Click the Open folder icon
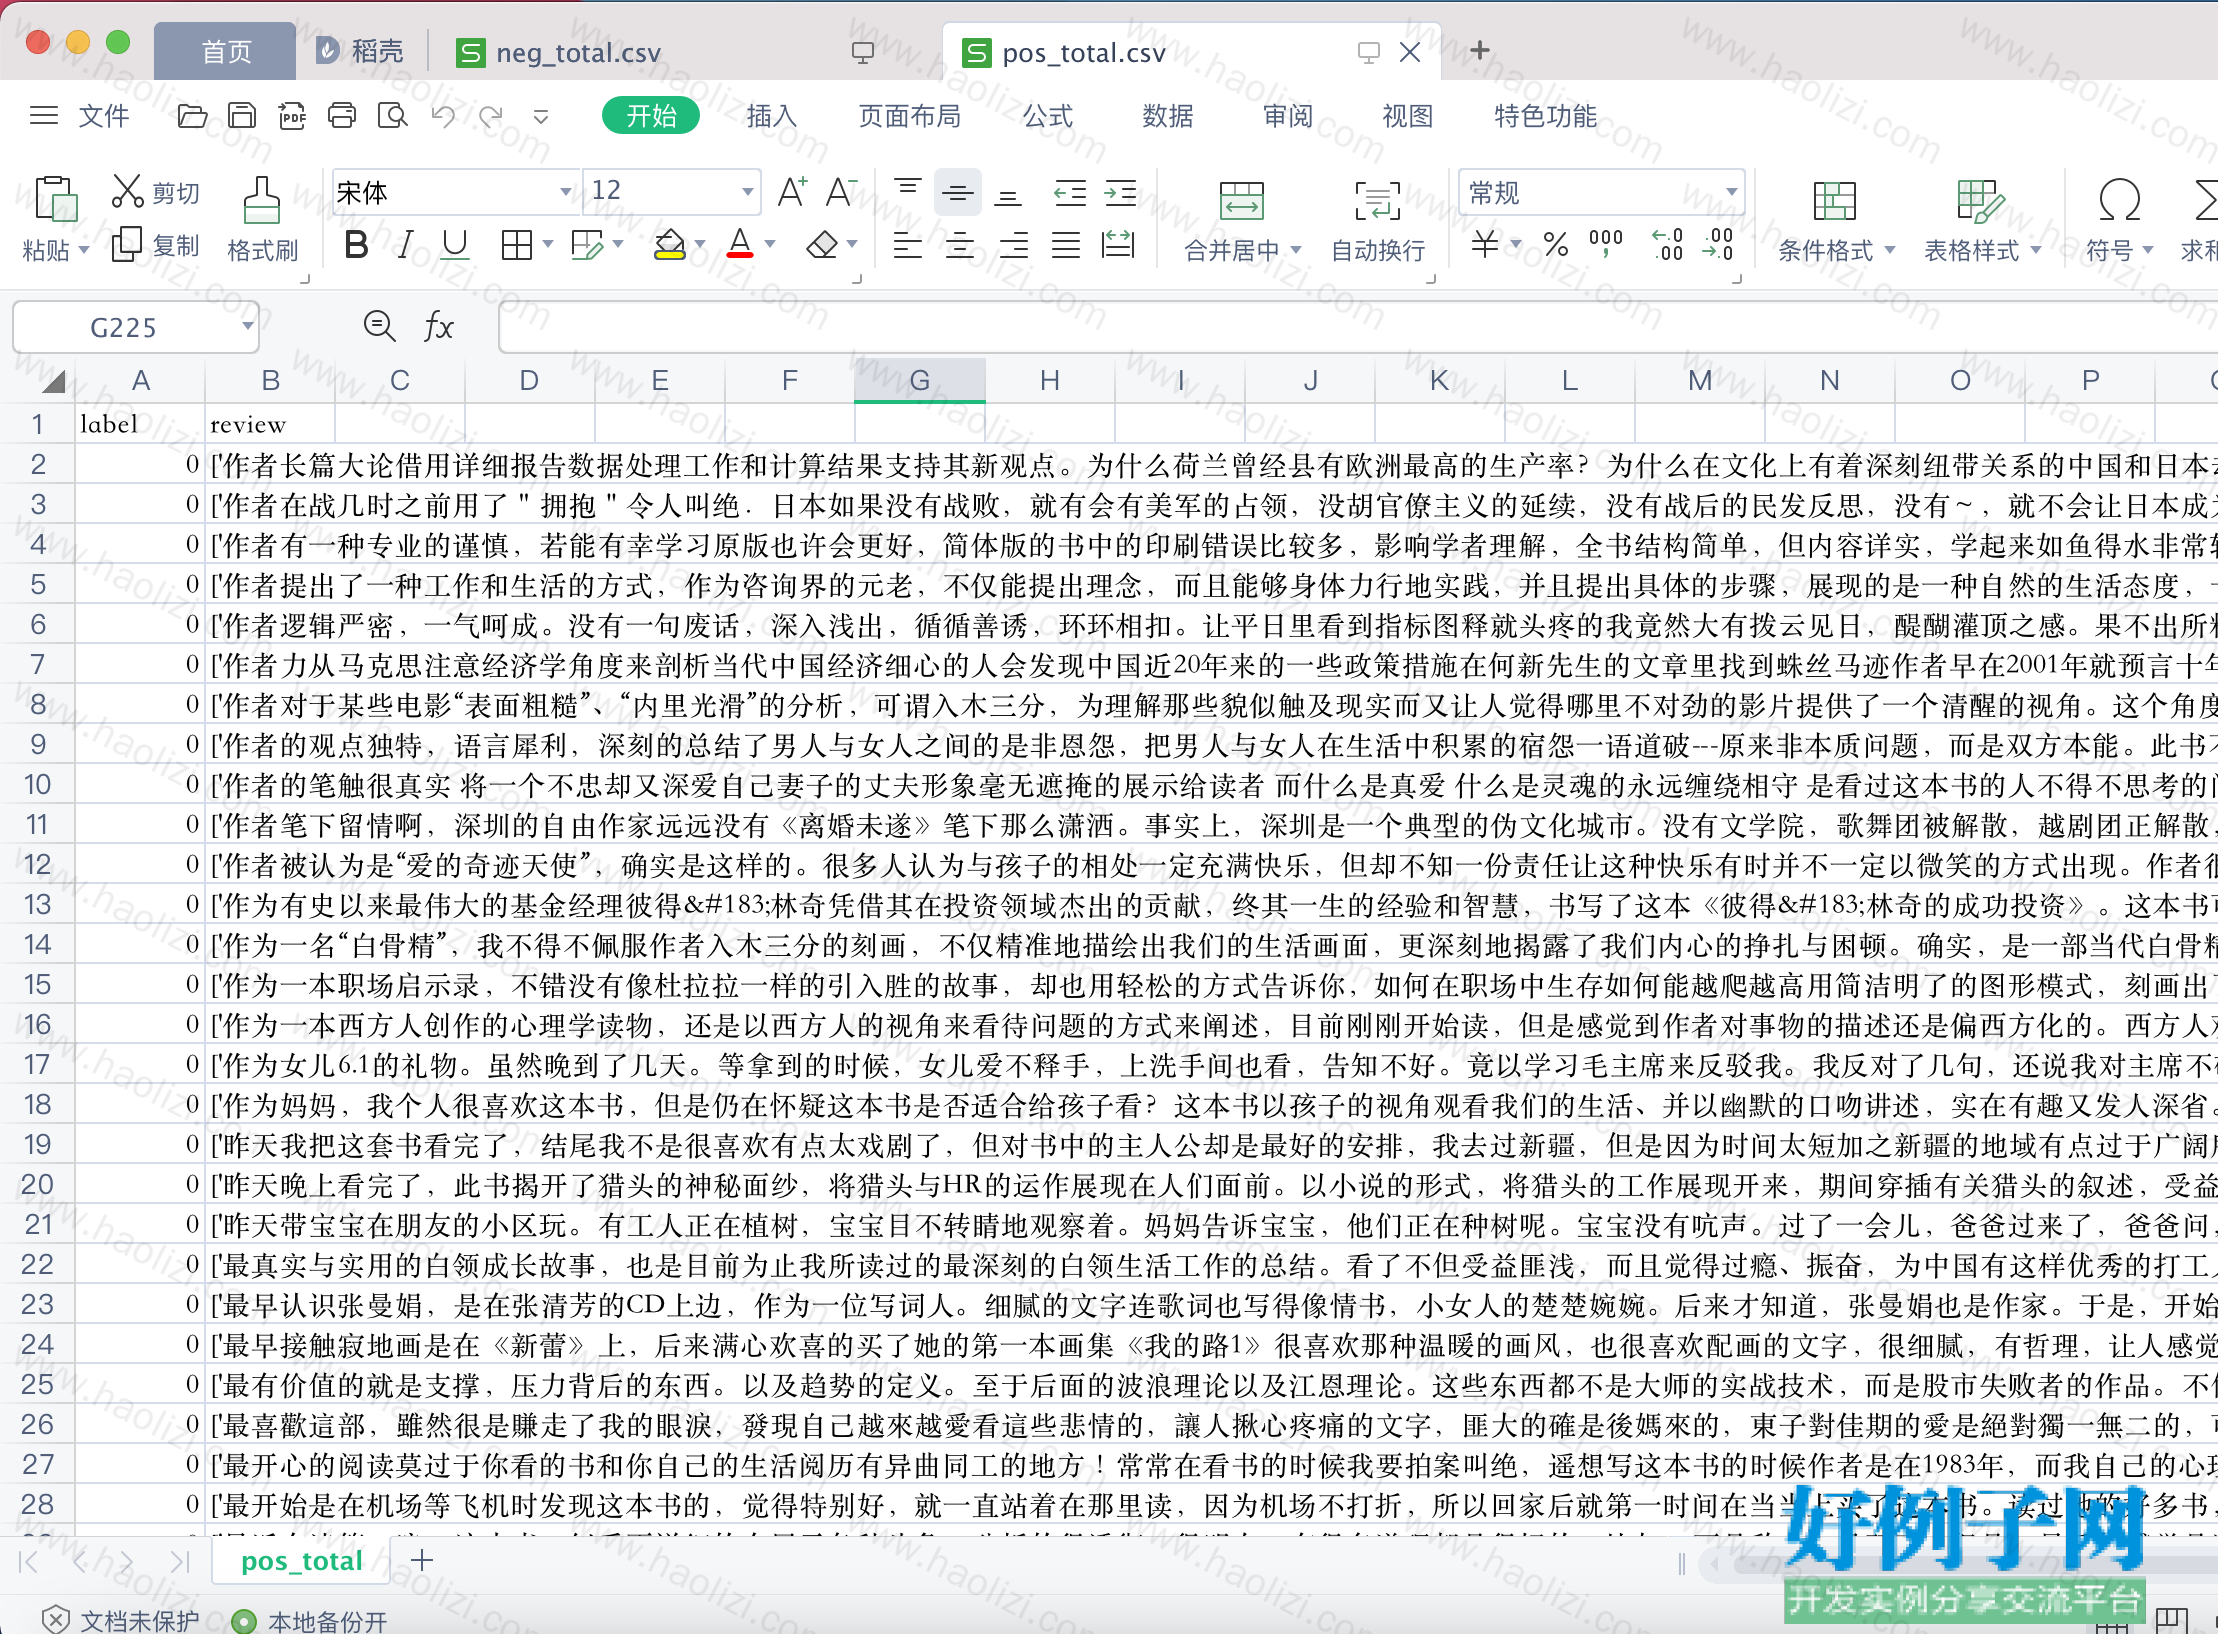 (192, 116)
